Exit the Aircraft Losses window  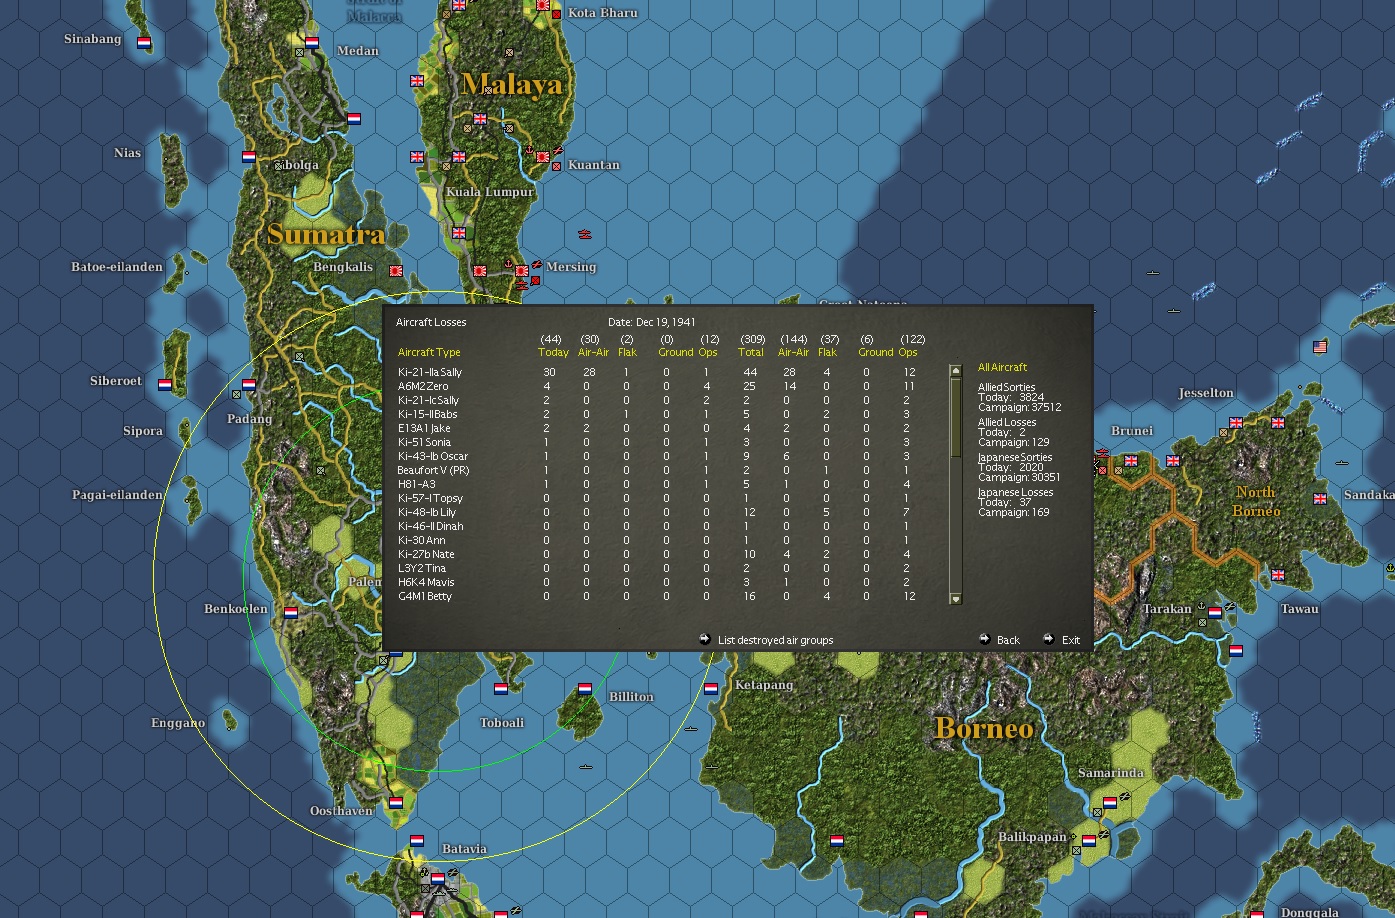point(1071,640)
